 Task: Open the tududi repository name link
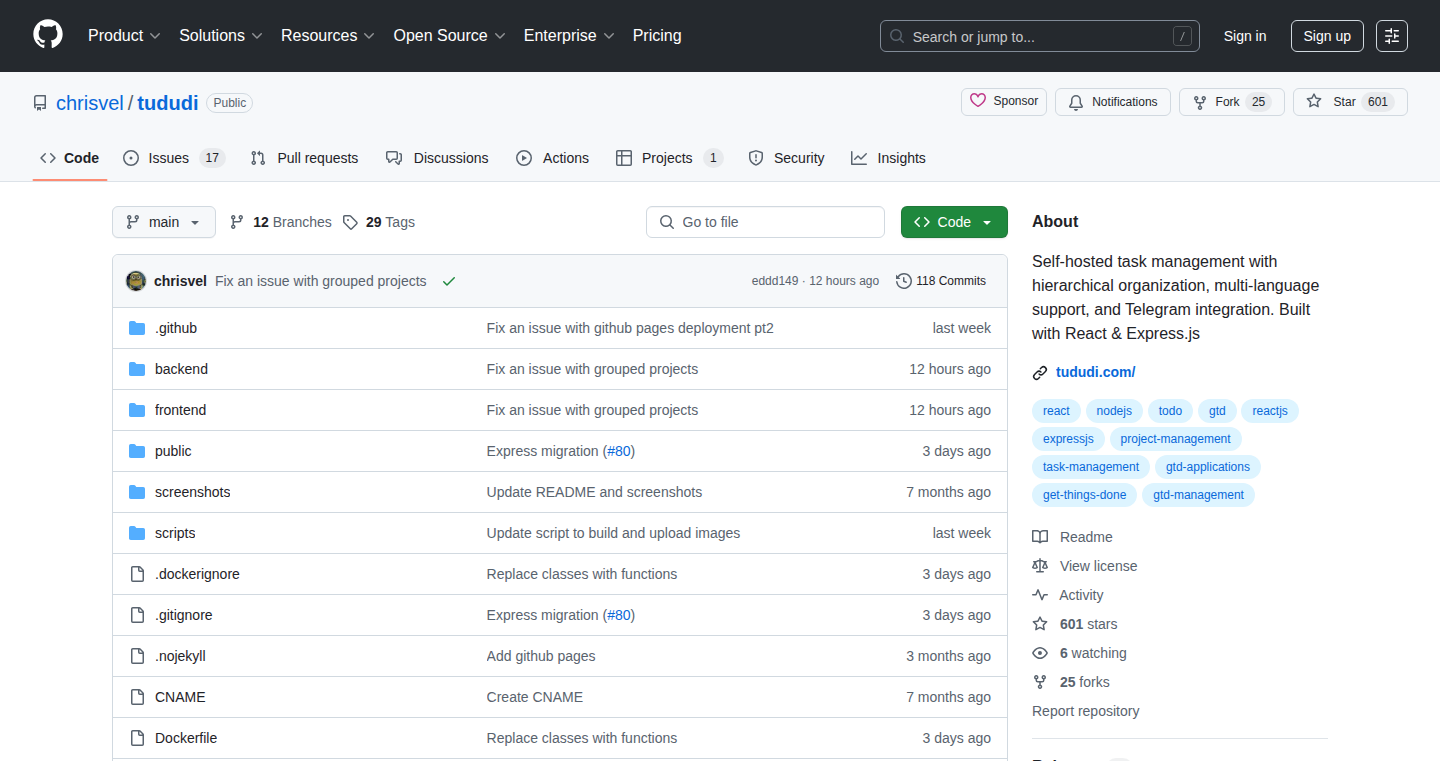pos(168,103)
